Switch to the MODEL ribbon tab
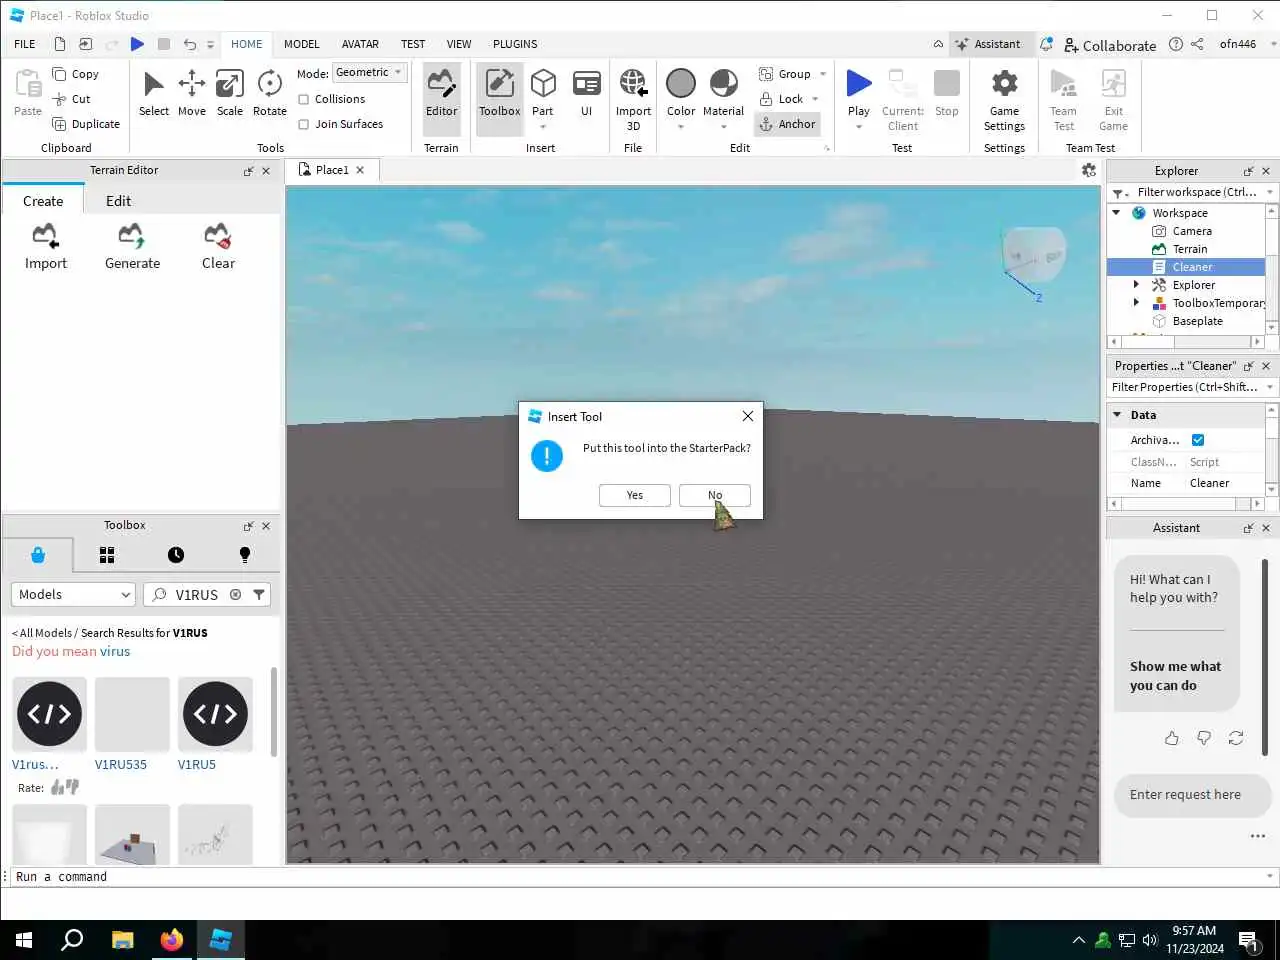The image size is (1280, 960). (301, 44)
